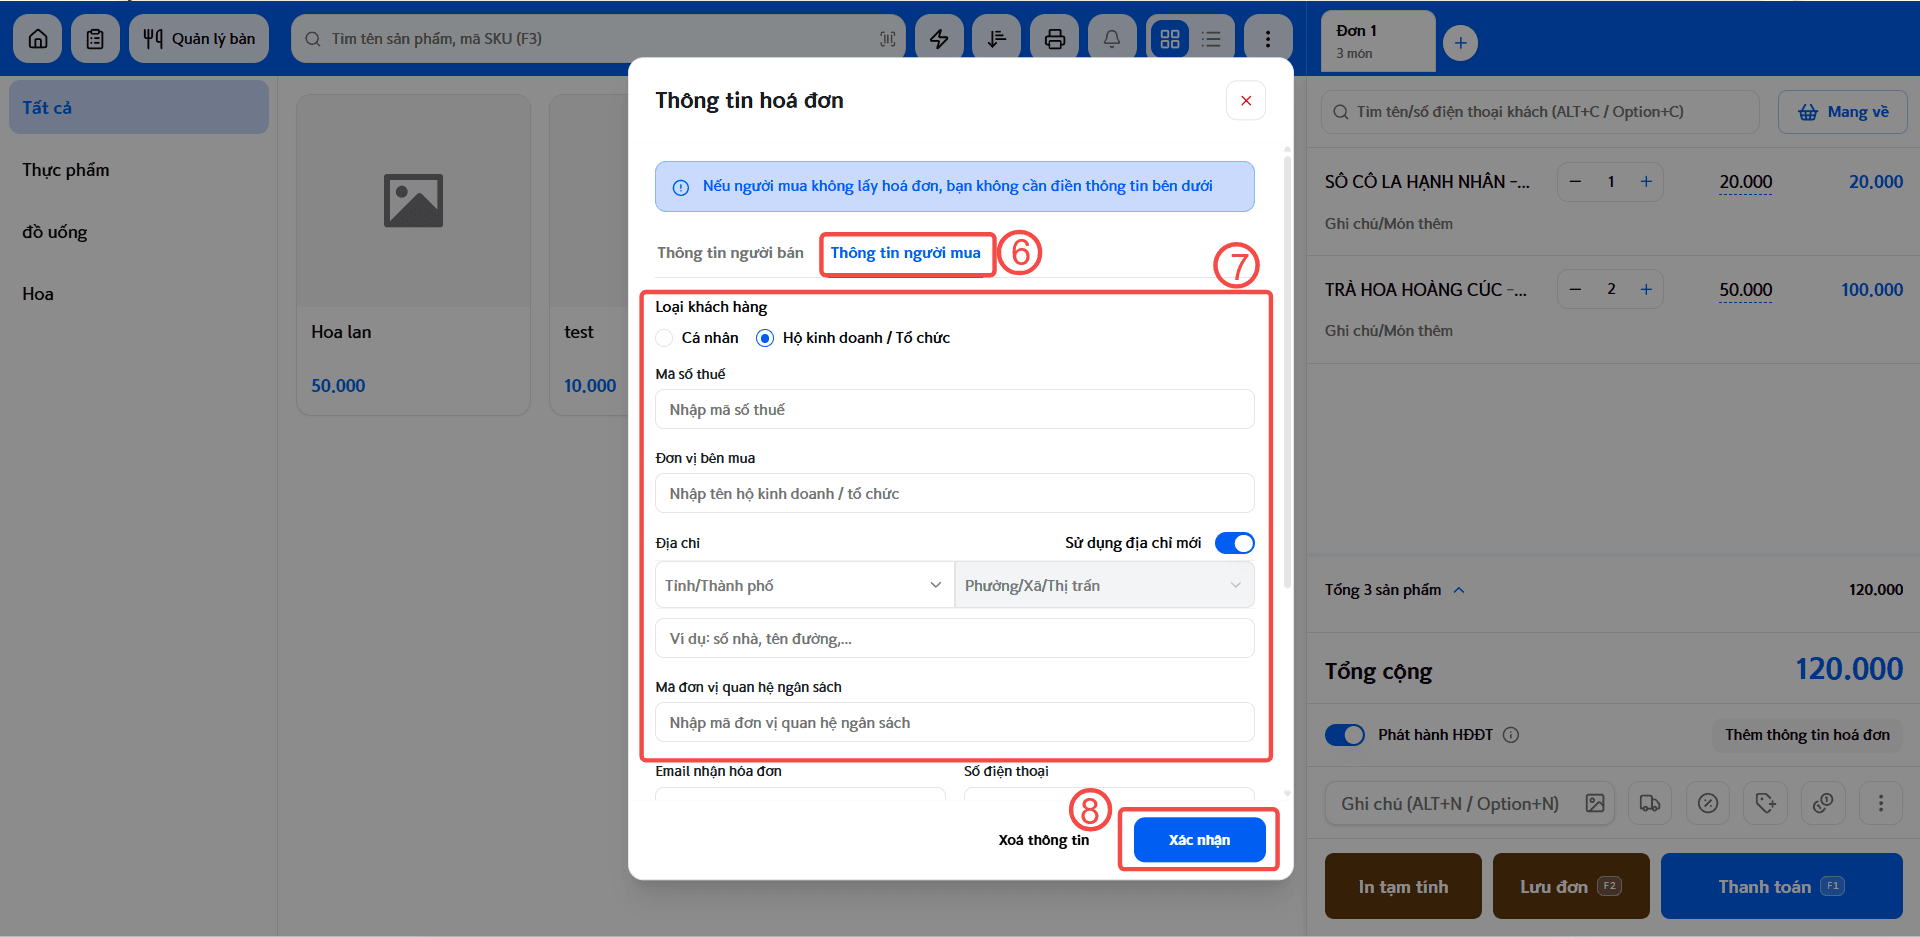
Task: Click the sort order icon
Action: [x=997, y=39]
